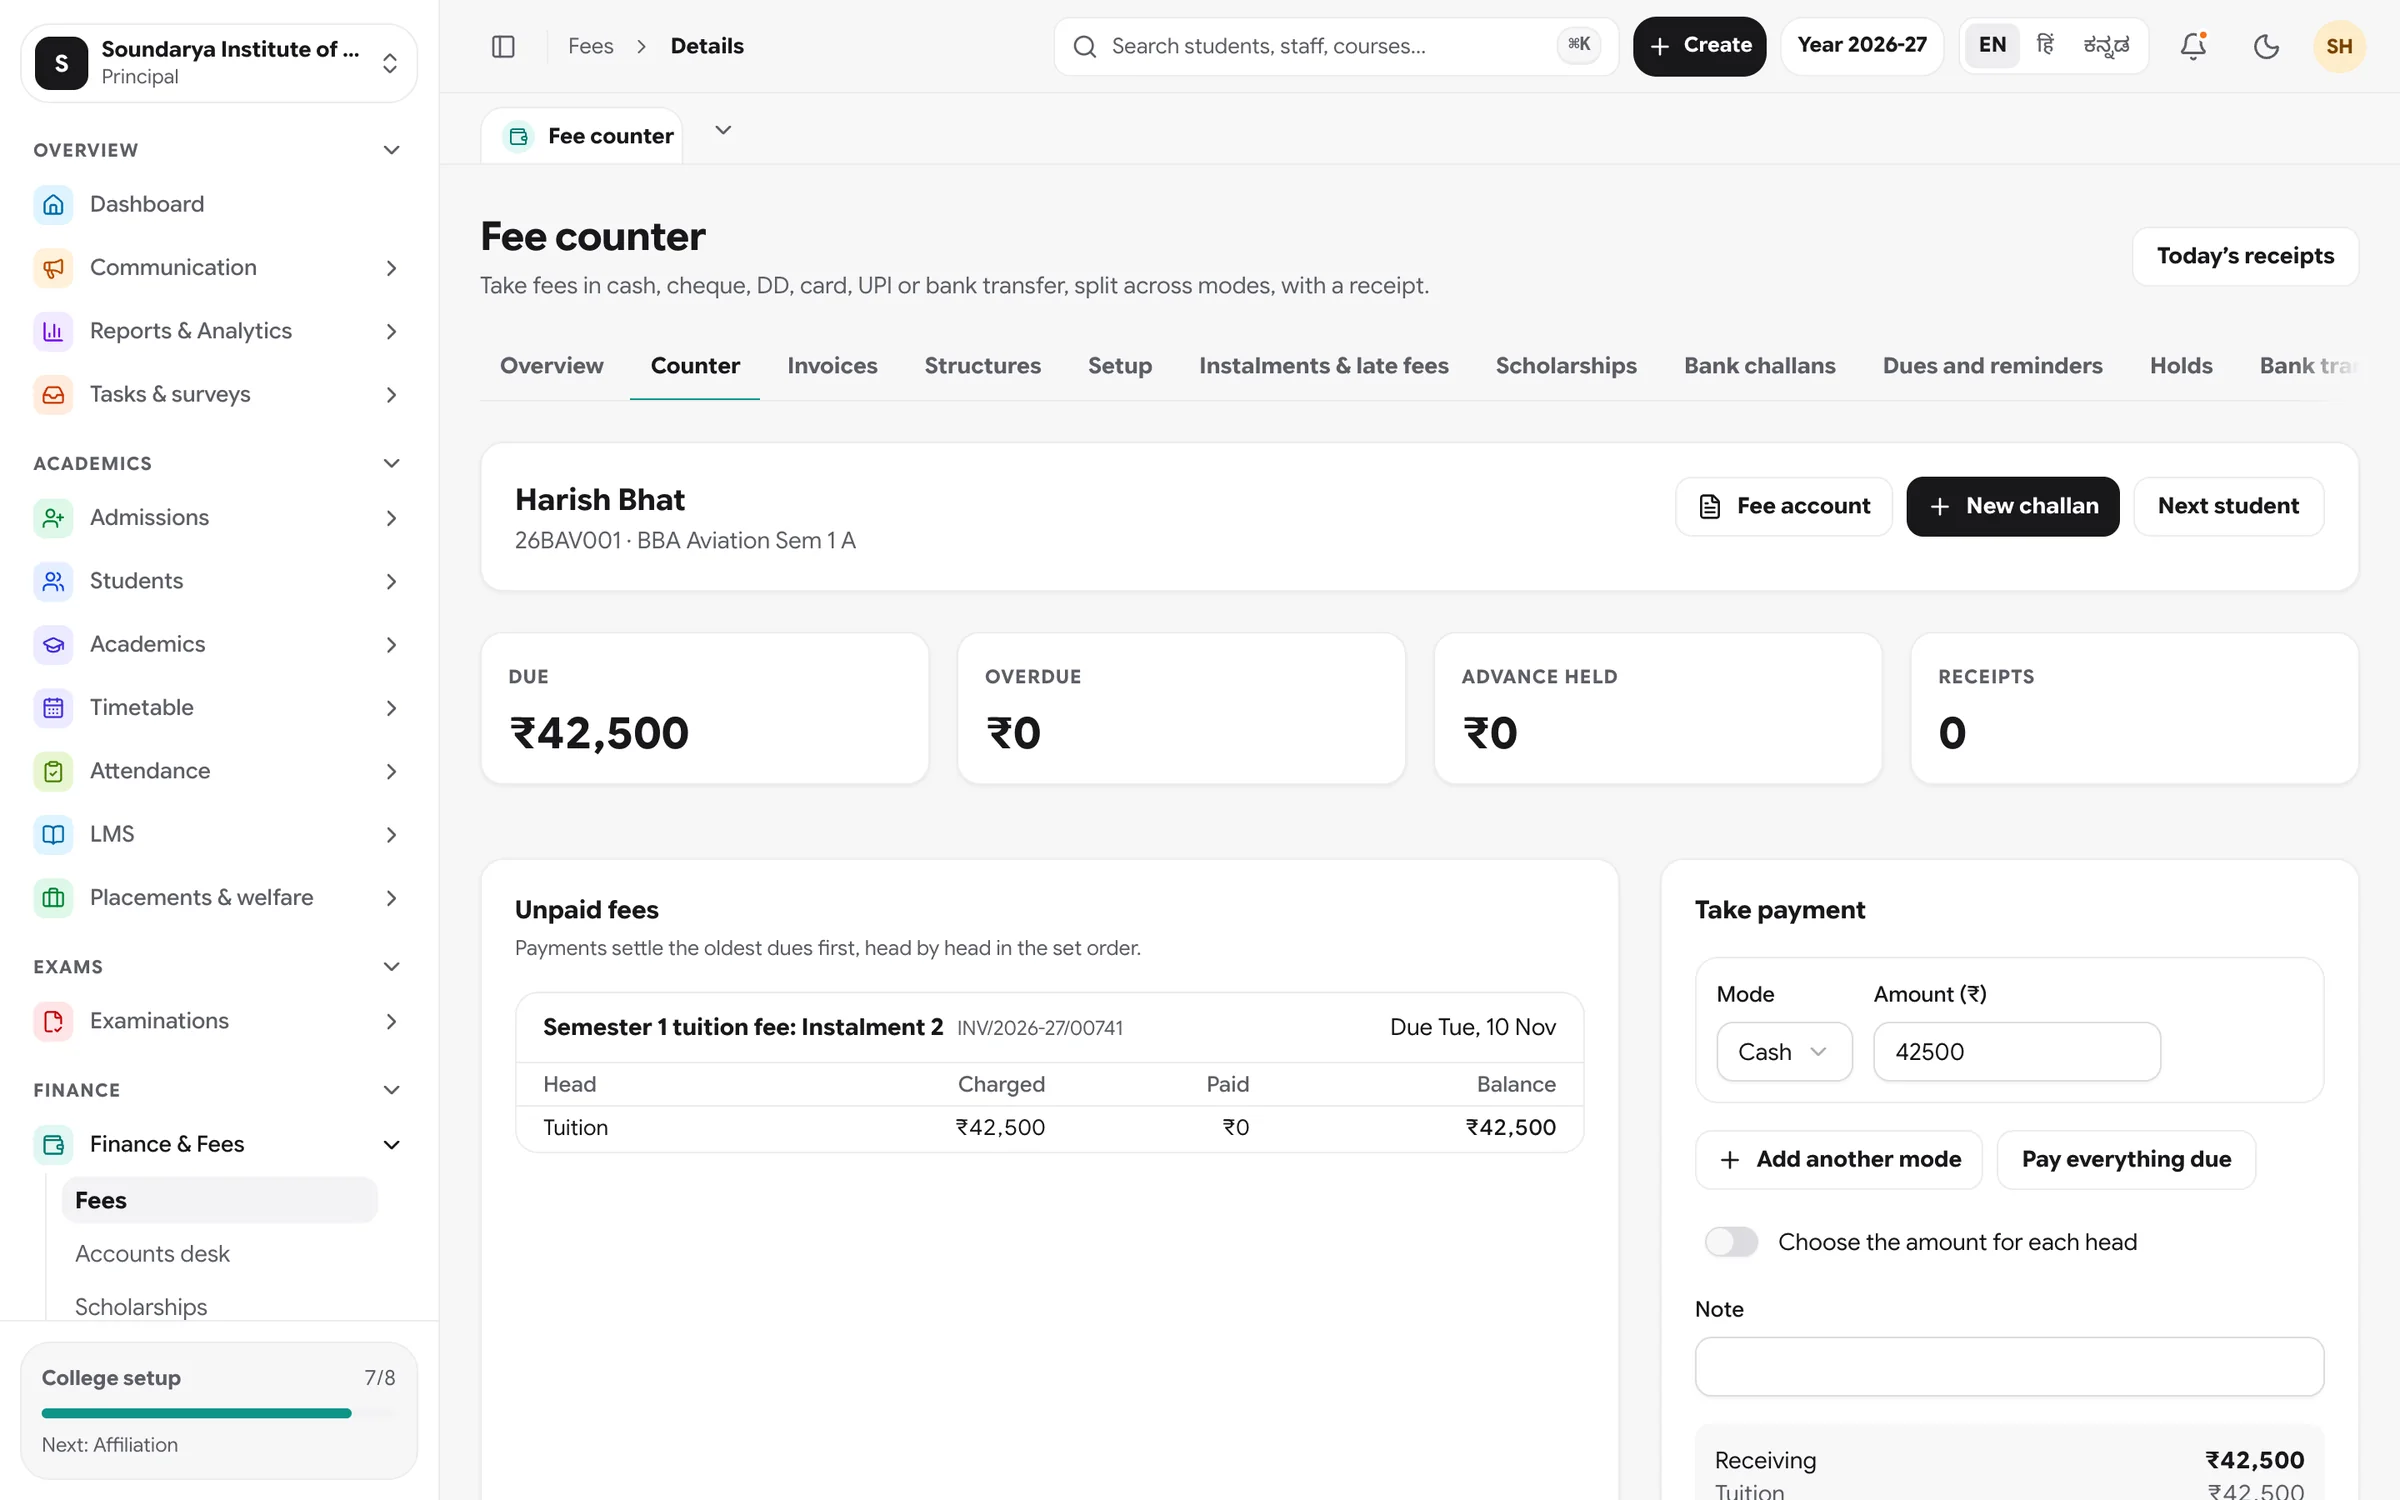
Task: Switch language to Hindi
Action: (2045, 45)
